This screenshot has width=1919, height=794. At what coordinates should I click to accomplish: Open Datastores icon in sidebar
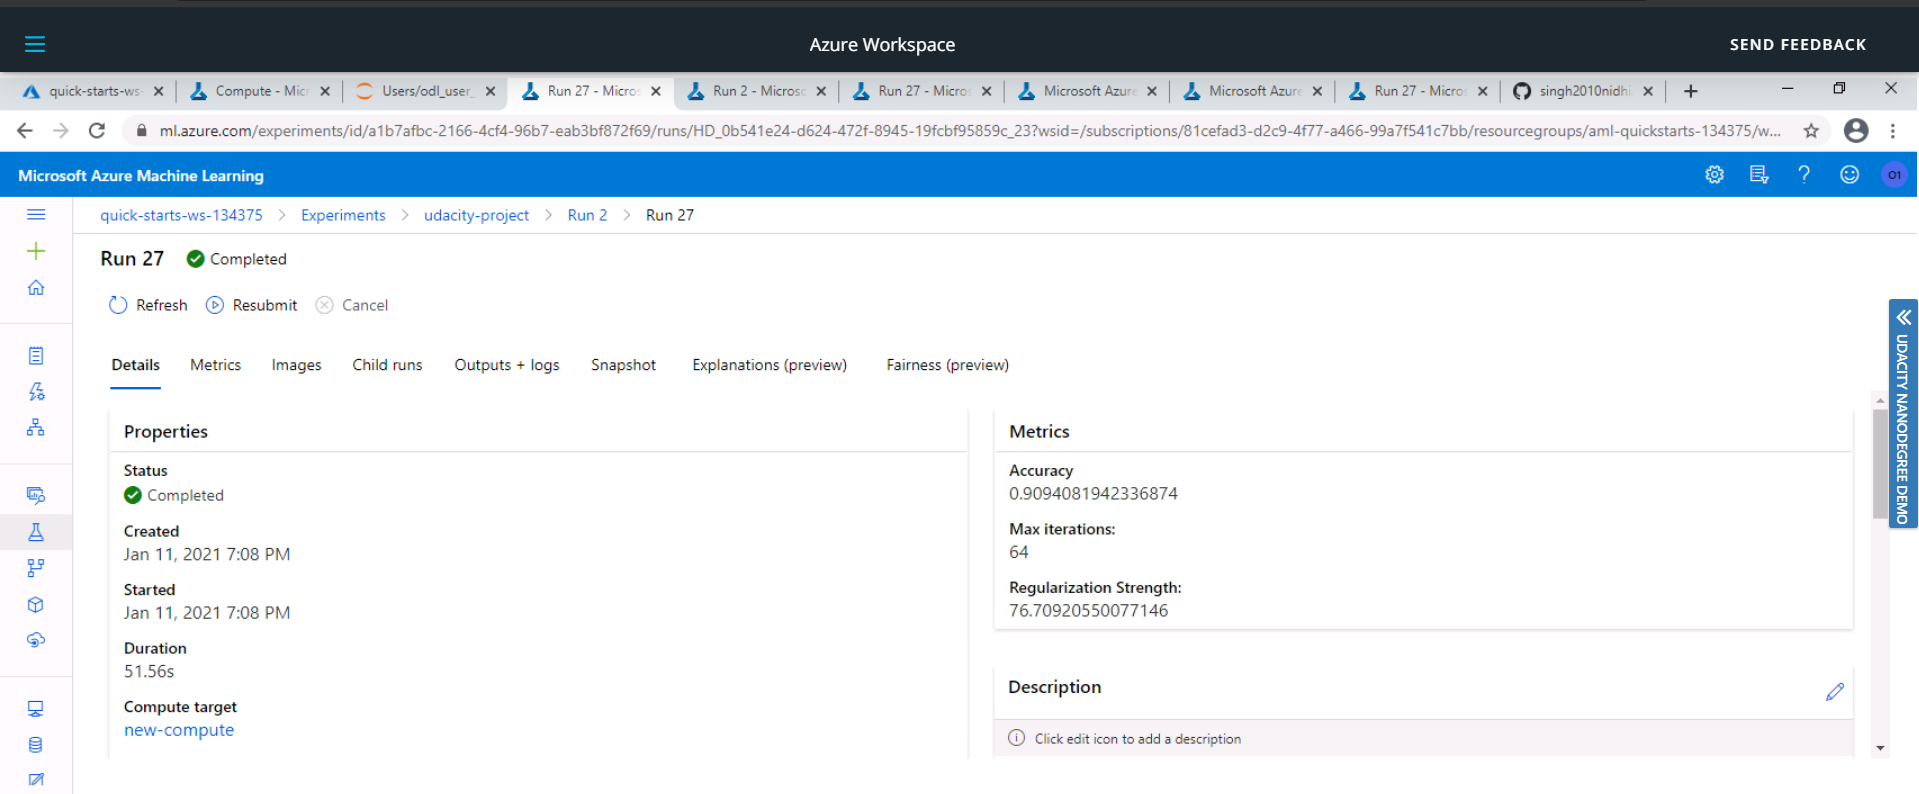36,745
